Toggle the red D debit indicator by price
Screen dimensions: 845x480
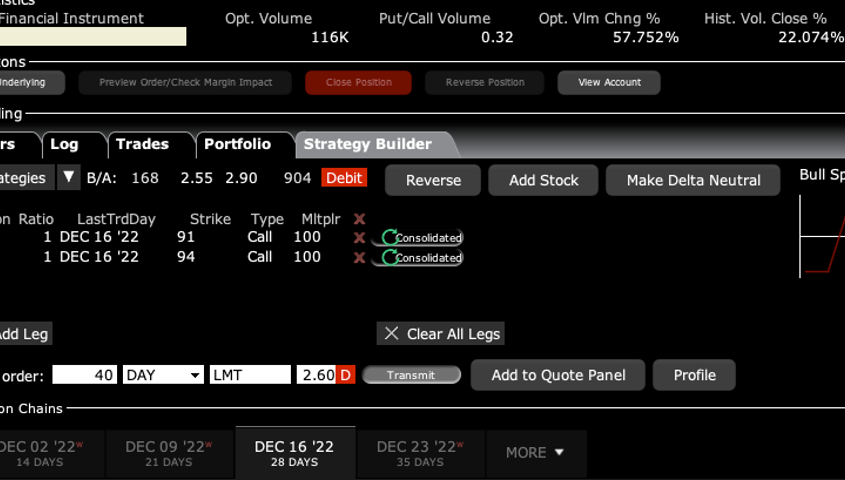click(x=346, y=375)
